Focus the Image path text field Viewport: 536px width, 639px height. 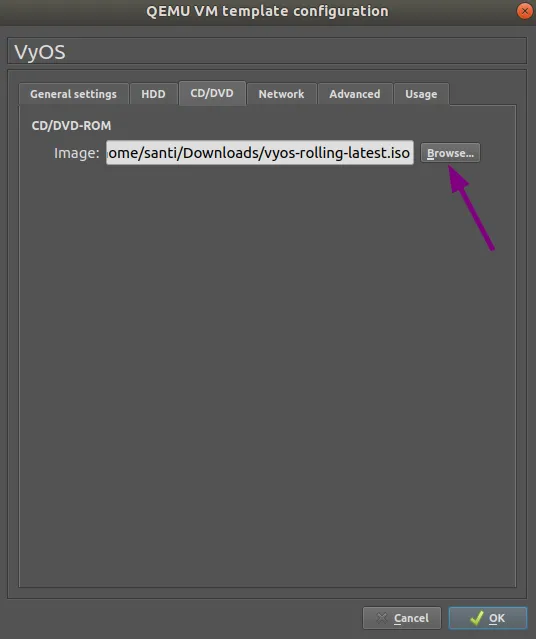click(x=260, y=152)
